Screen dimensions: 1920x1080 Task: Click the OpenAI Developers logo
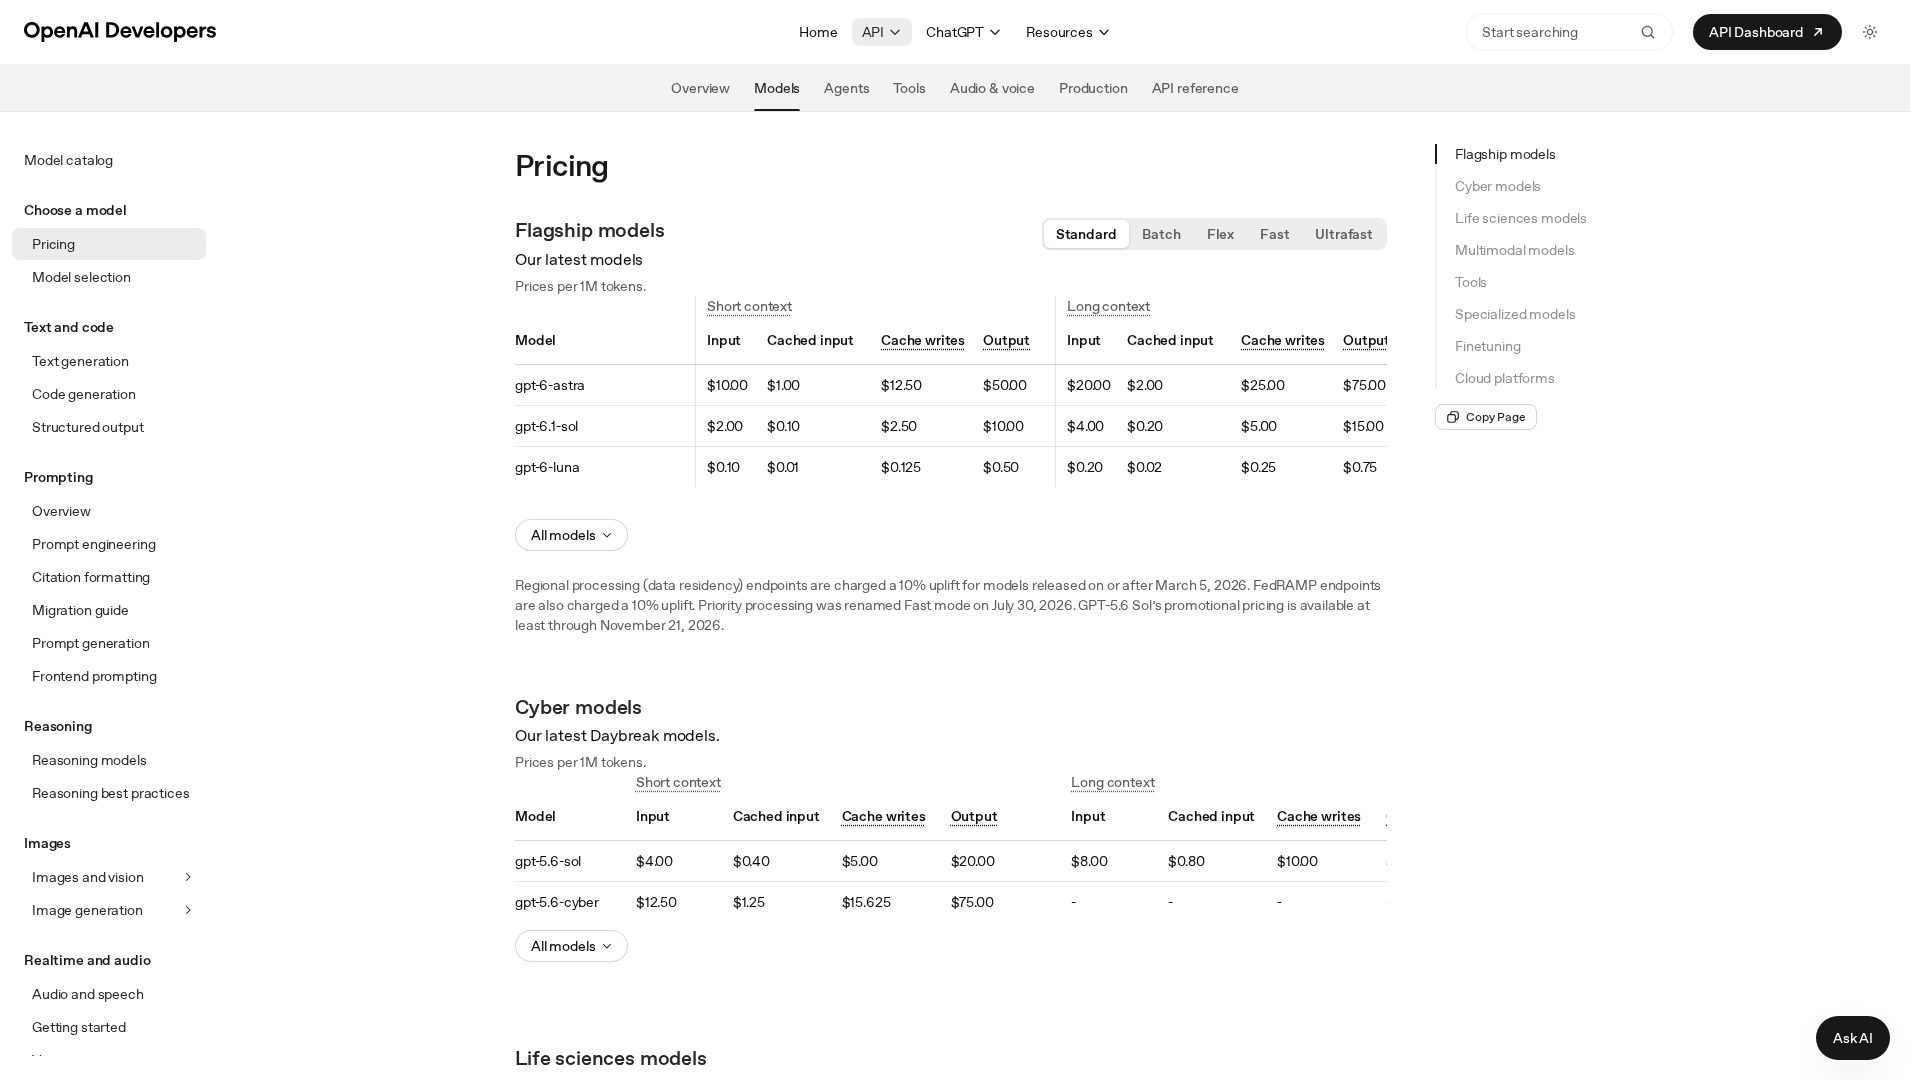(x=120, y=31)
